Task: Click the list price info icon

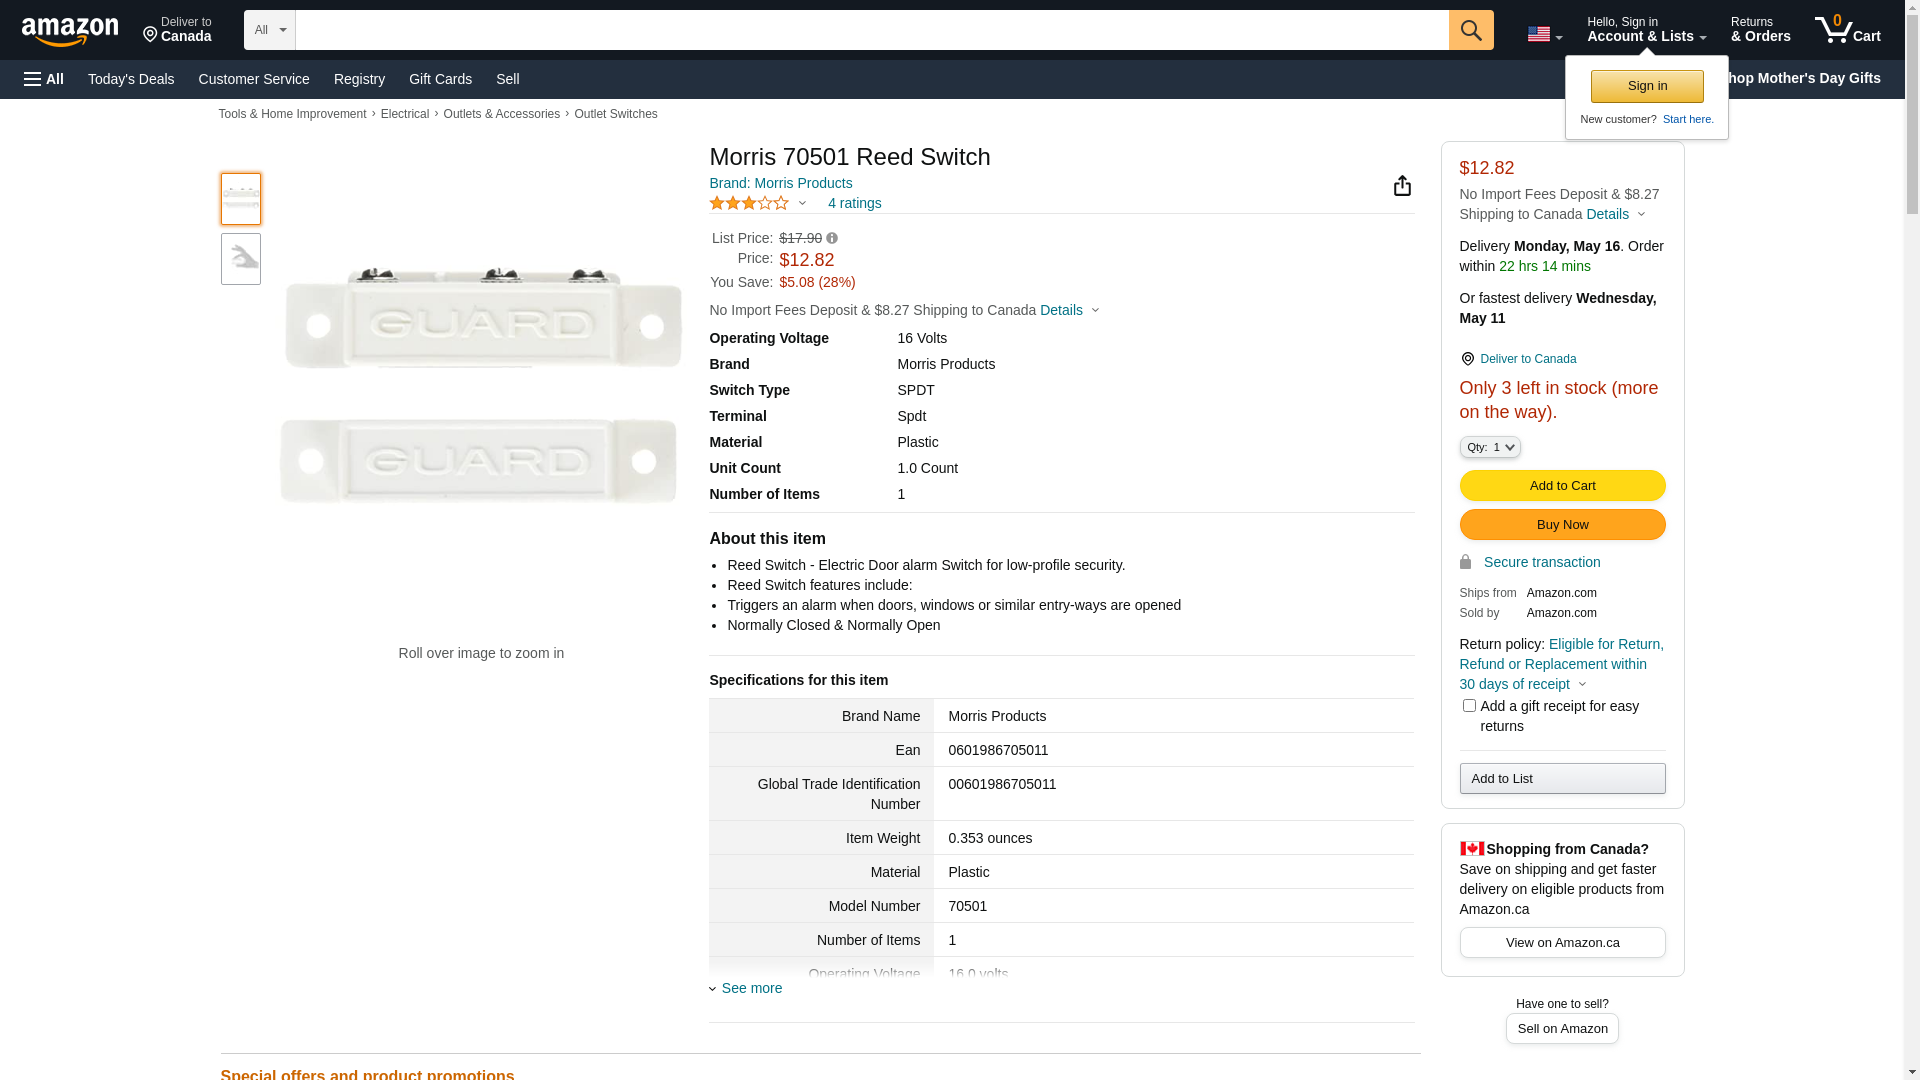Action: tap(832, 238)
